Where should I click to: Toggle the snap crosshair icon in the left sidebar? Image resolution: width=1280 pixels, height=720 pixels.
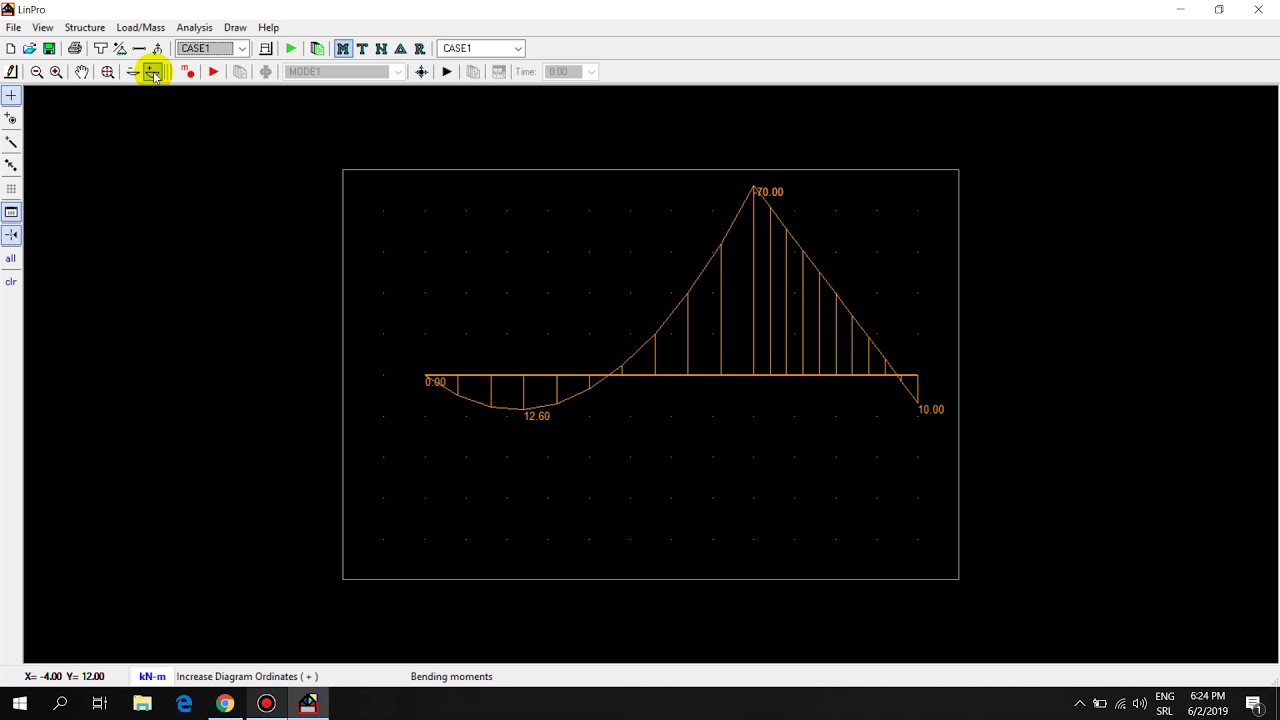click(x=11, y=235)
